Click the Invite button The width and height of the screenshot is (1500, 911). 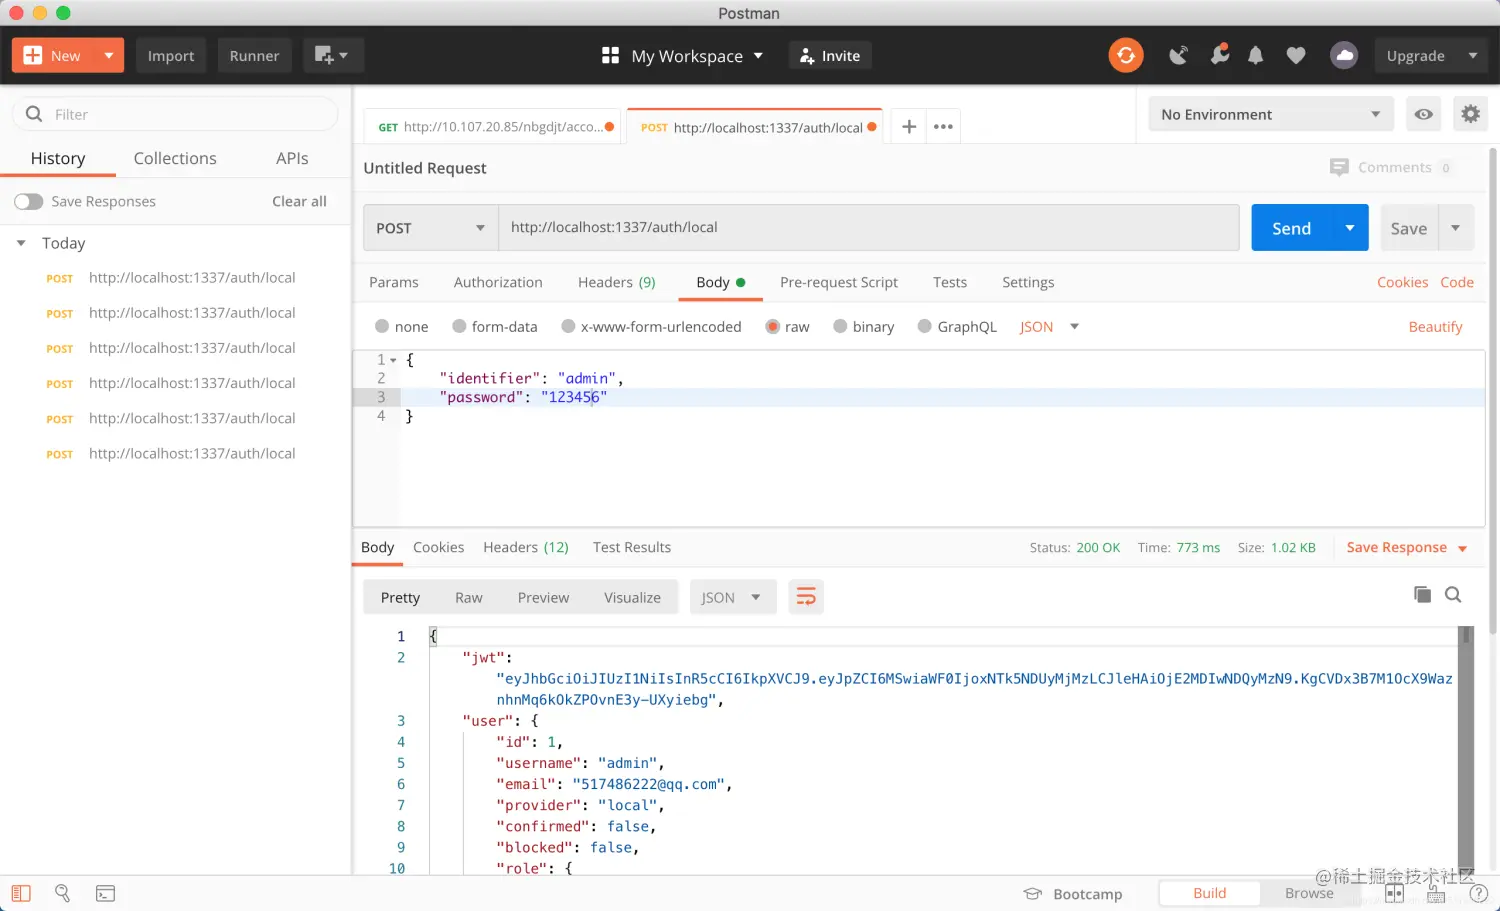[x=830, y=55]
